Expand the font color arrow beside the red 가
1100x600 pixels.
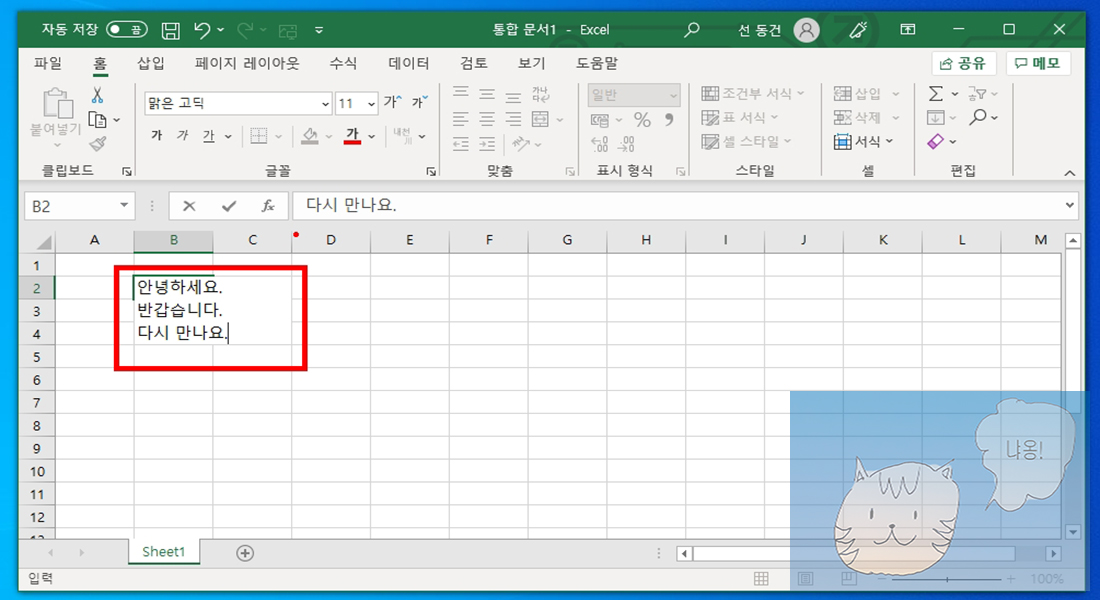tap(372, 136)
